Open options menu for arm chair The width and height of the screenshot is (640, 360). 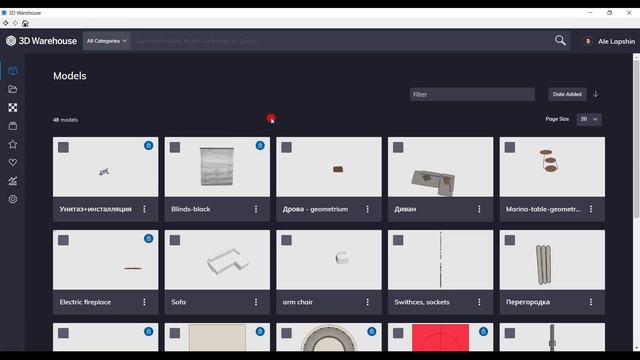tap(367, 302)
